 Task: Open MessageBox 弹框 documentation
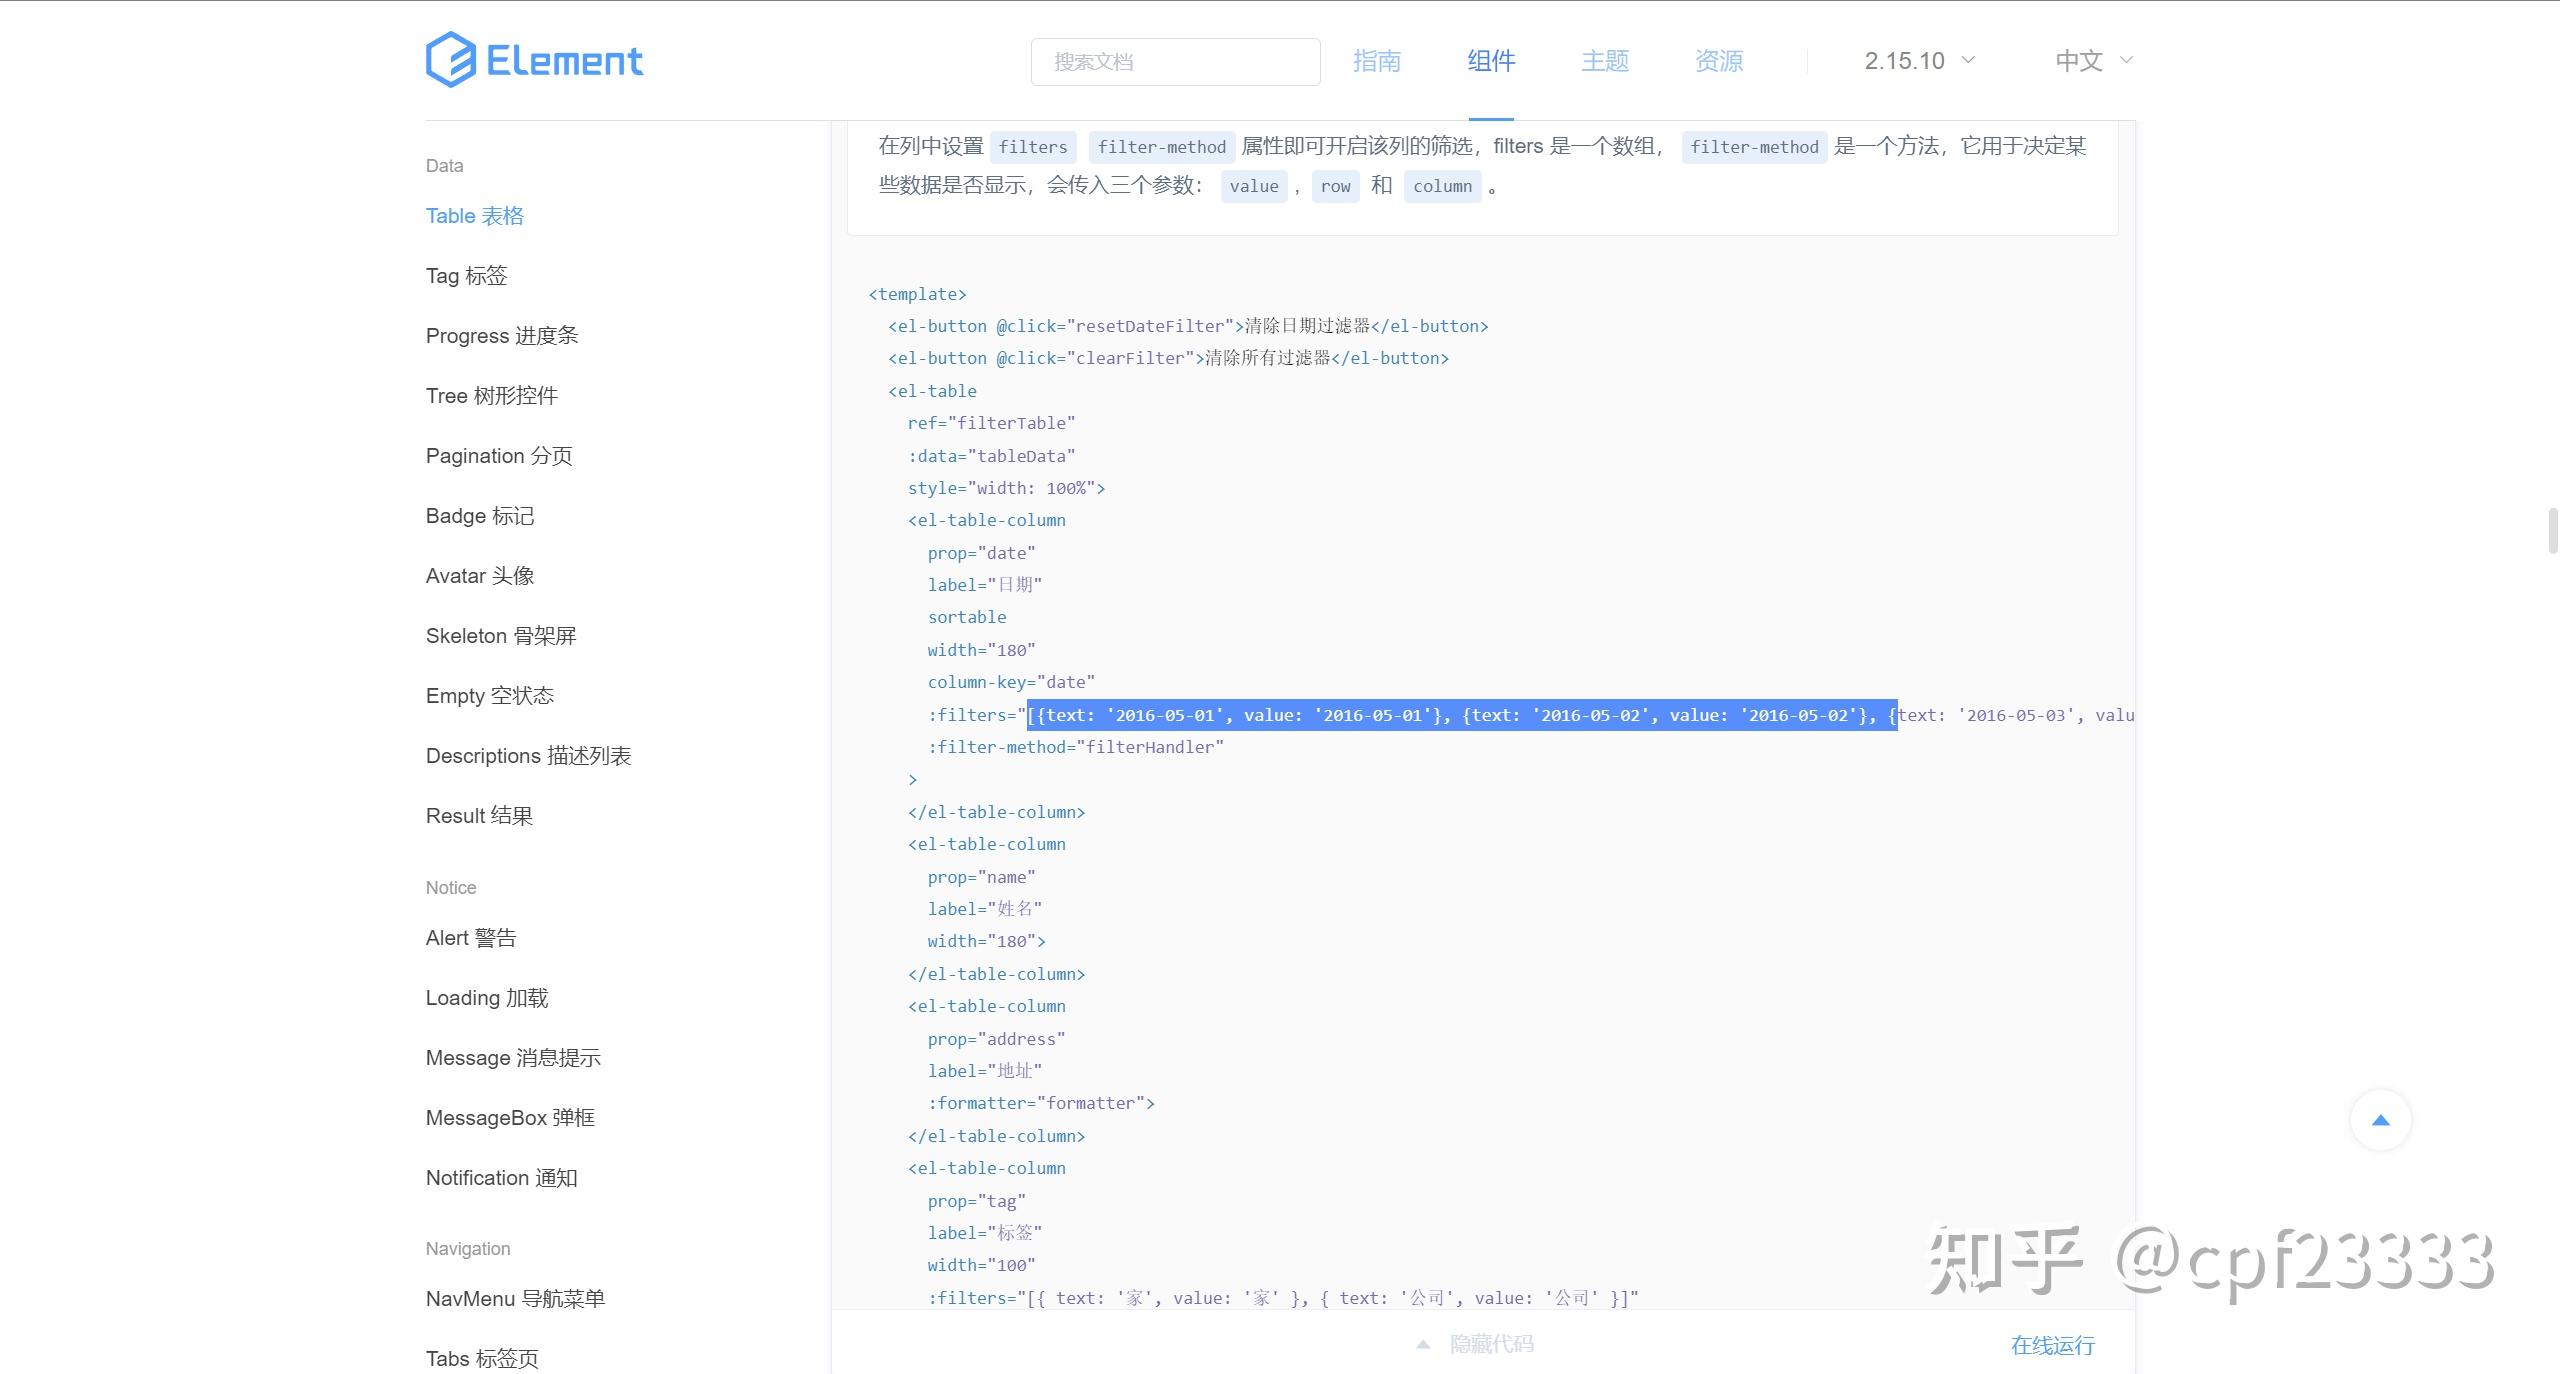pos(509,1118)
